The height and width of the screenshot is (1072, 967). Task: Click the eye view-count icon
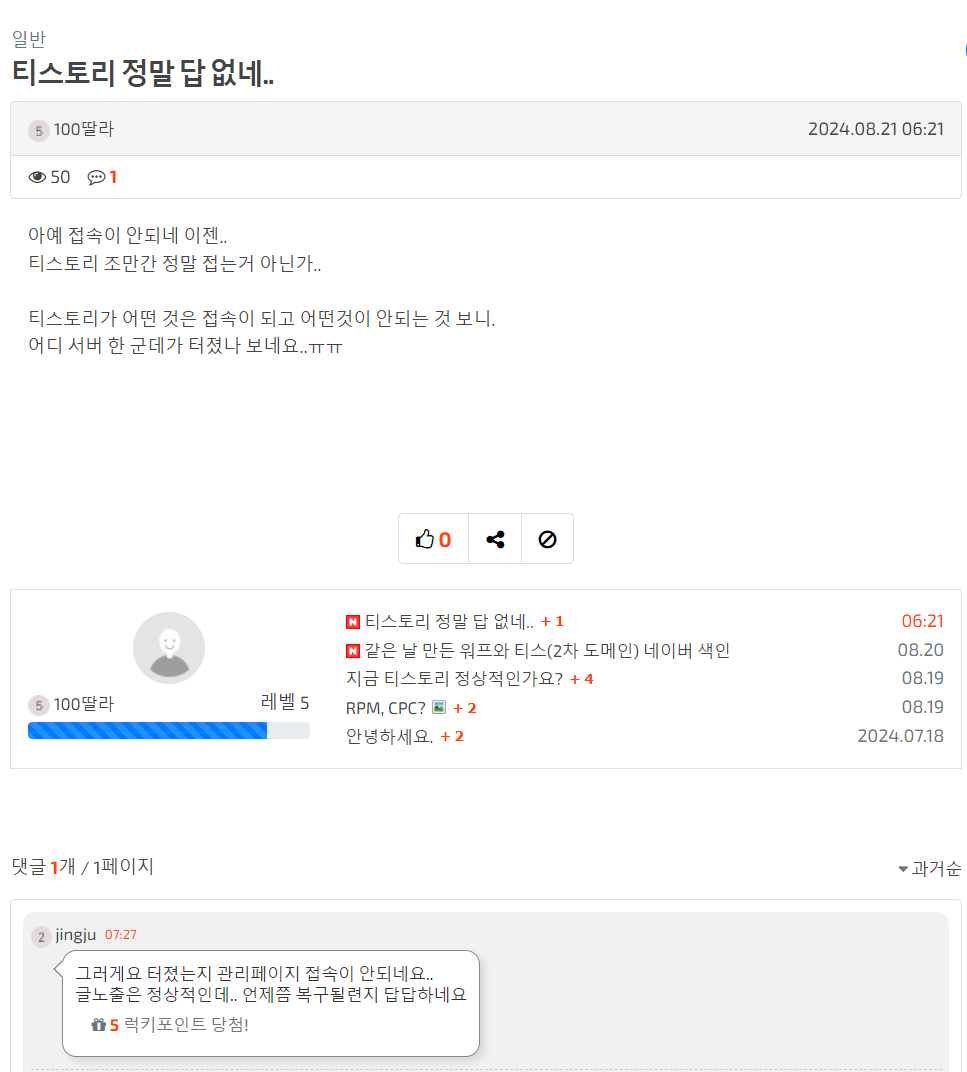[x=37, y=177]
